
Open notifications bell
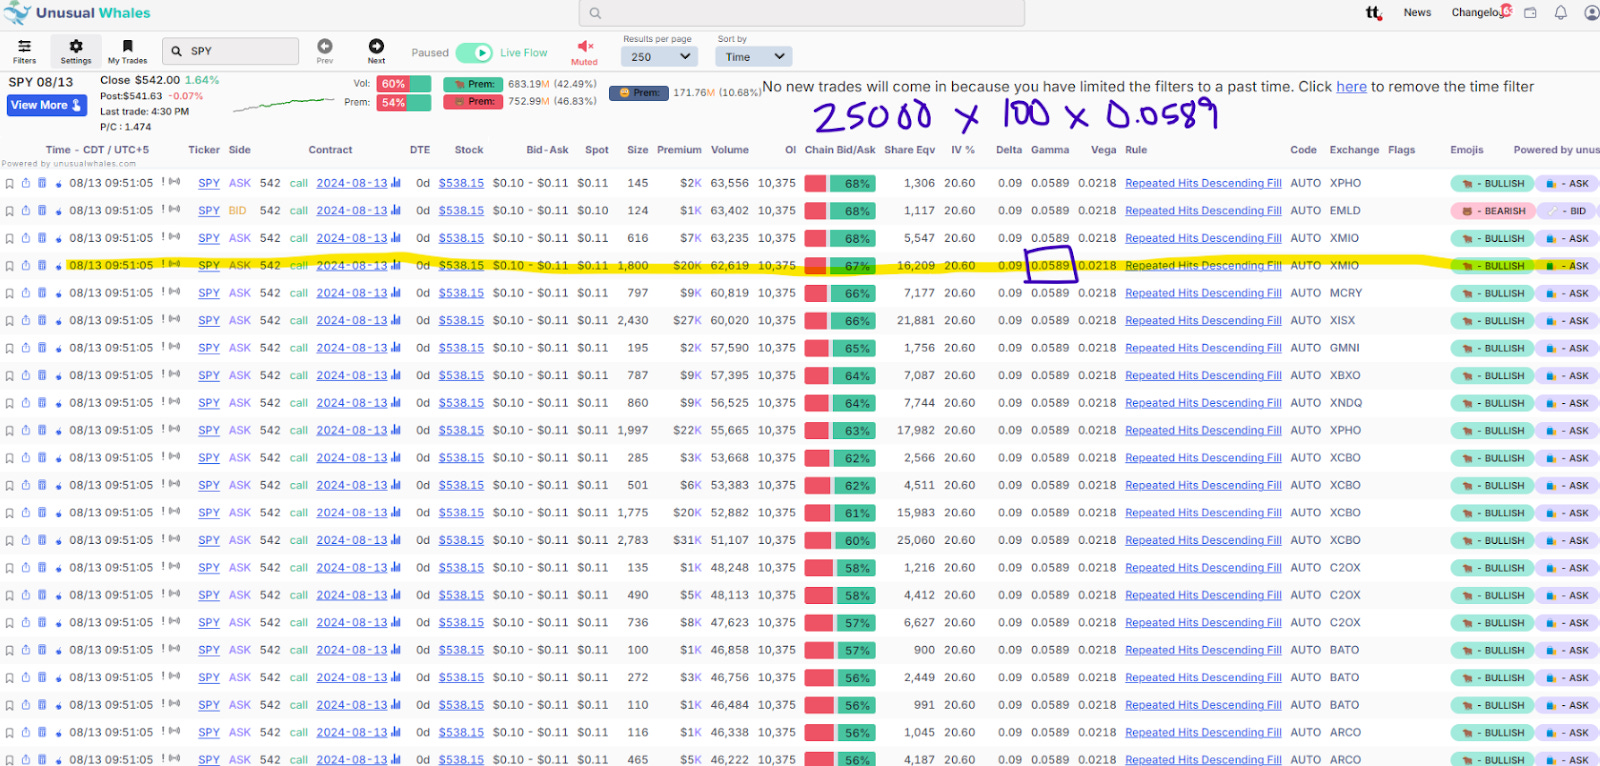[x=1560, y=13]
